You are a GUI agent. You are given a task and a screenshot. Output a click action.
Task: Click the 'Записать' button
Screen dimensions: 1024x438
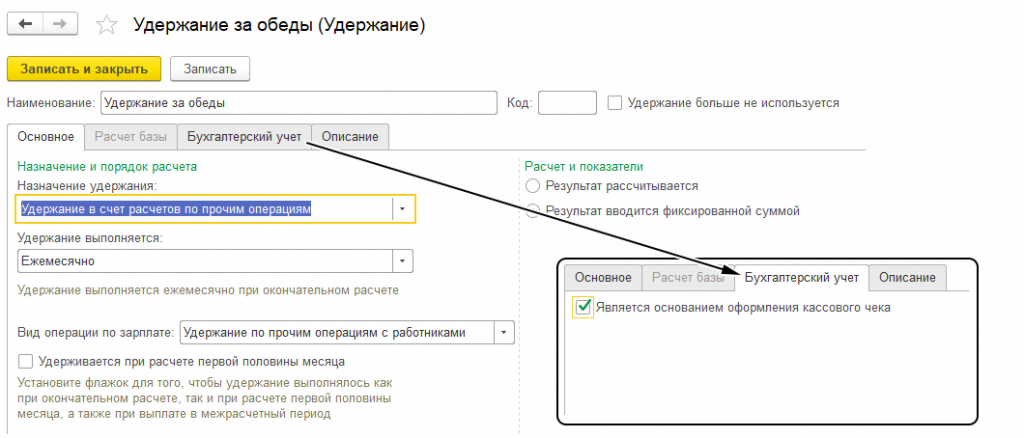(209, 68)
